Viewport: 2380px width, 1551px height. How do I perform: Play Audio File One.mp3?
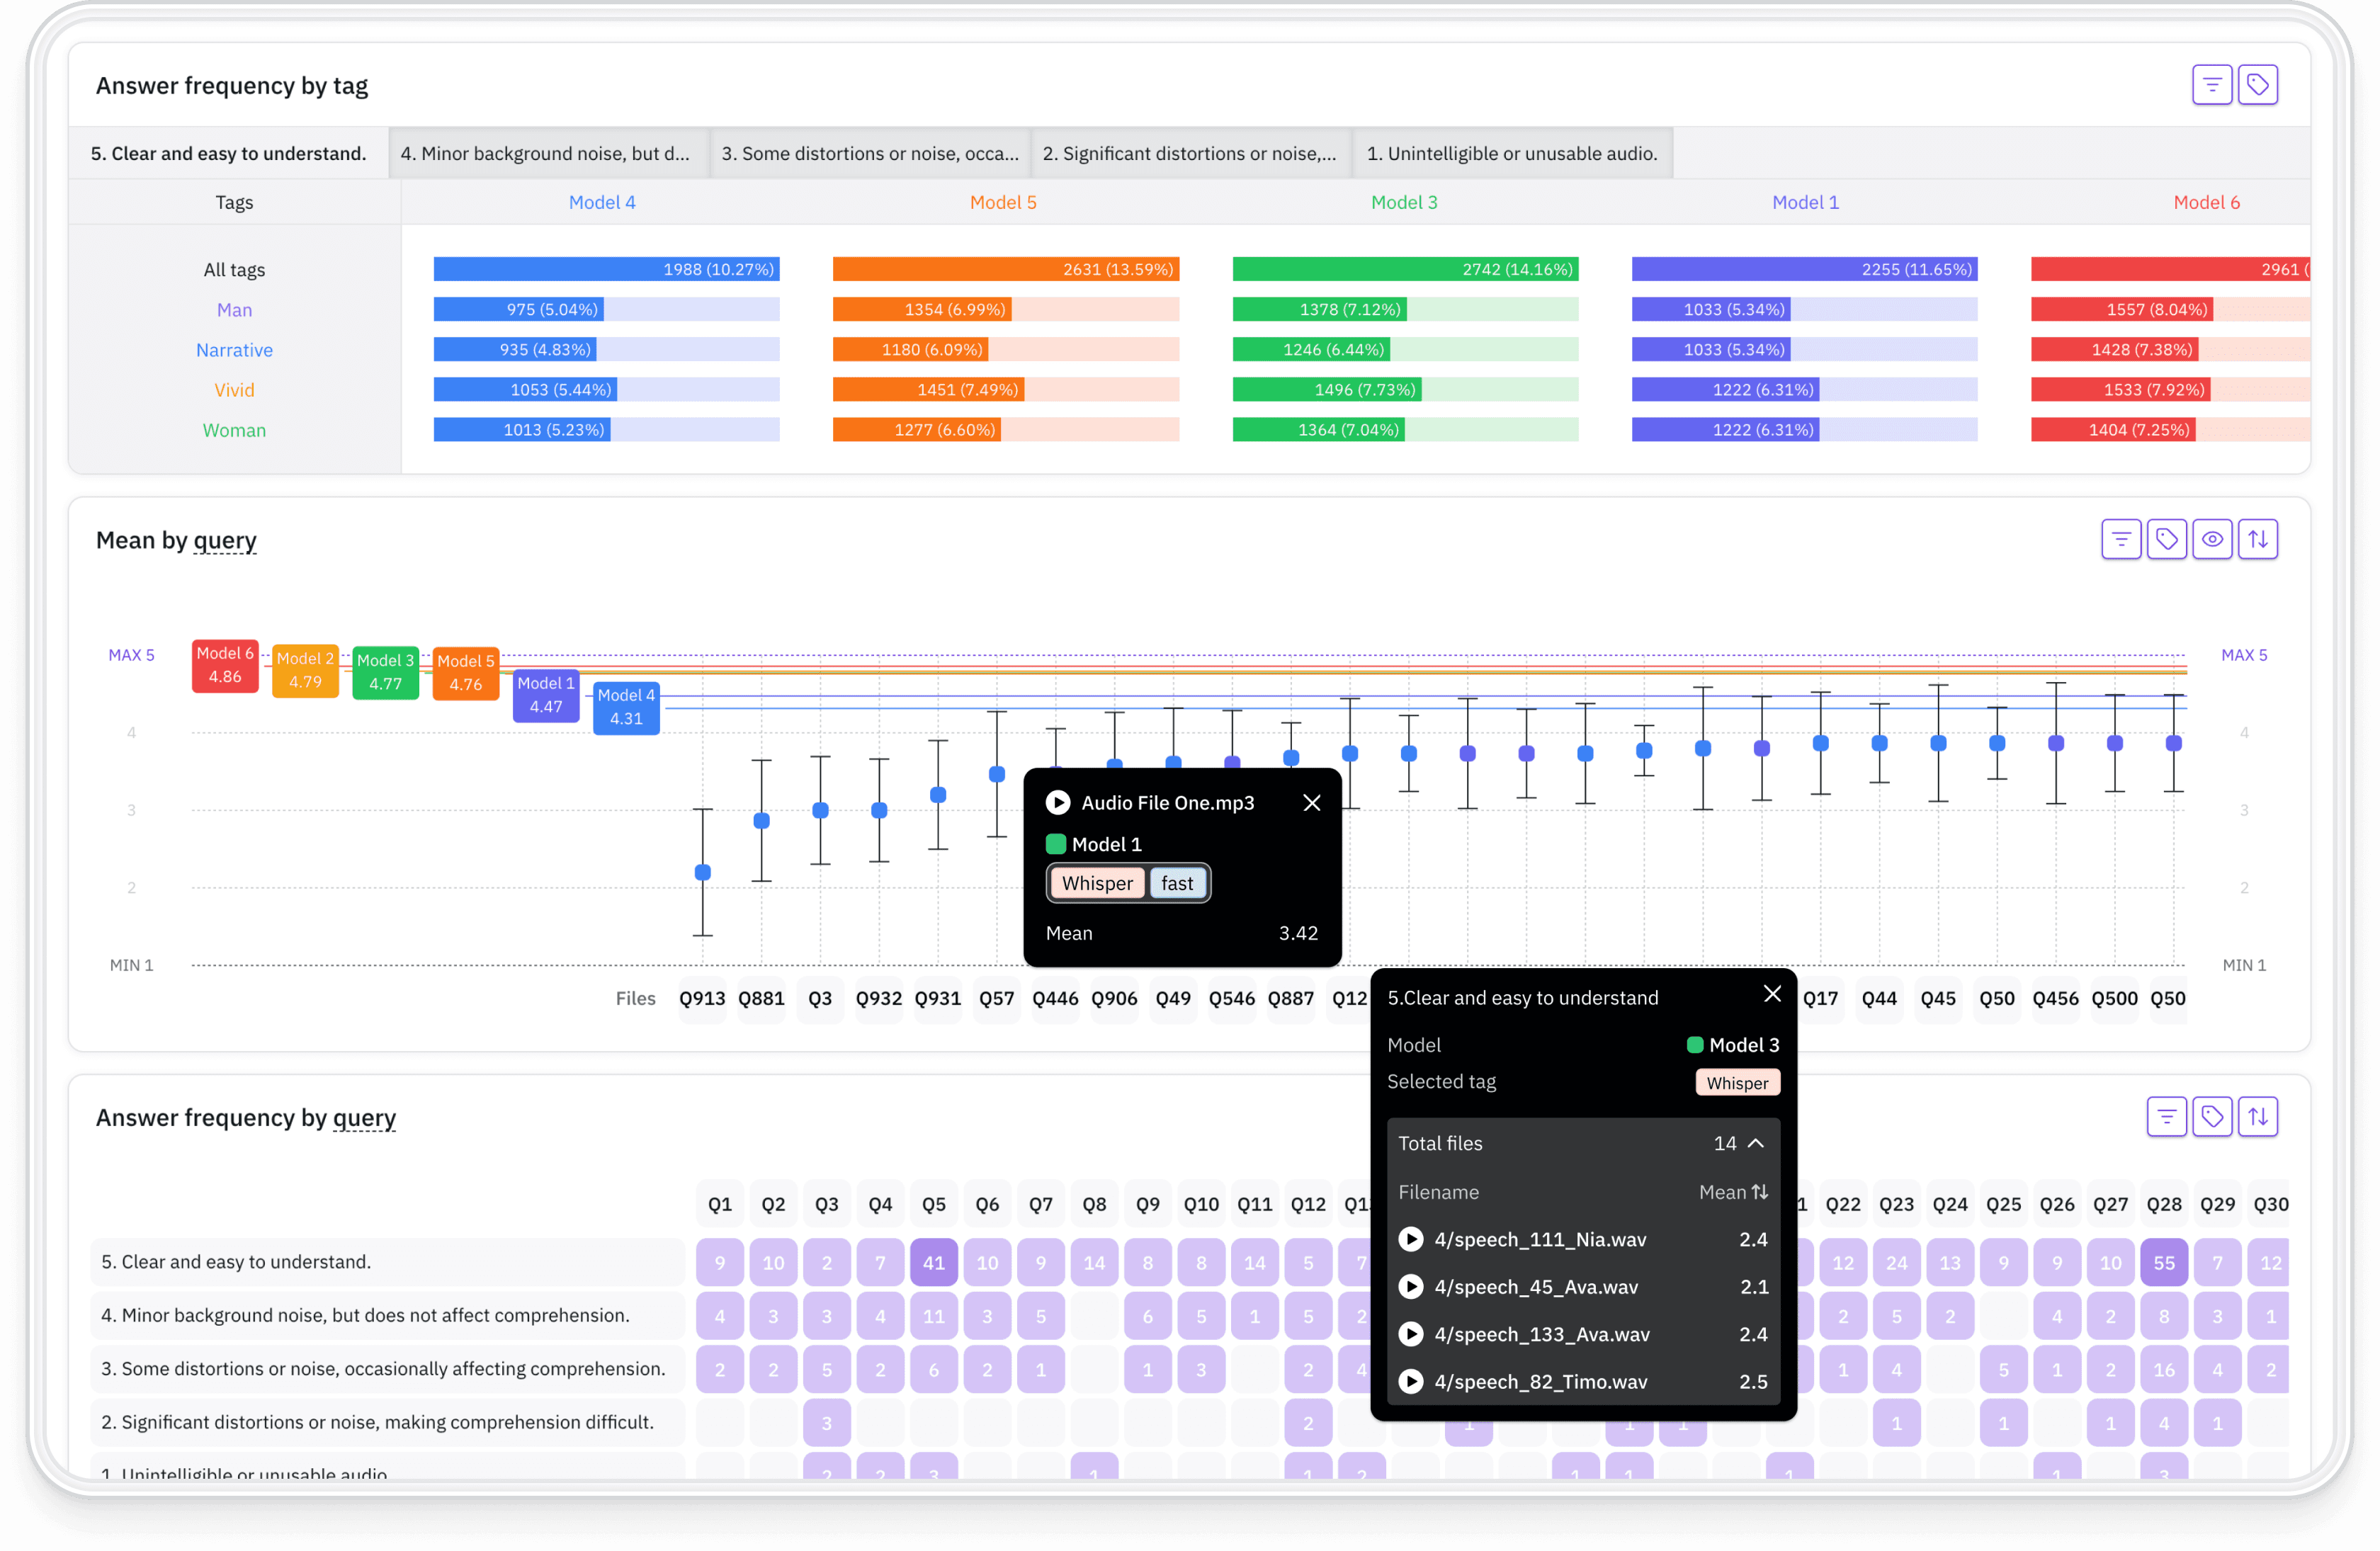tap(1057, 803)
